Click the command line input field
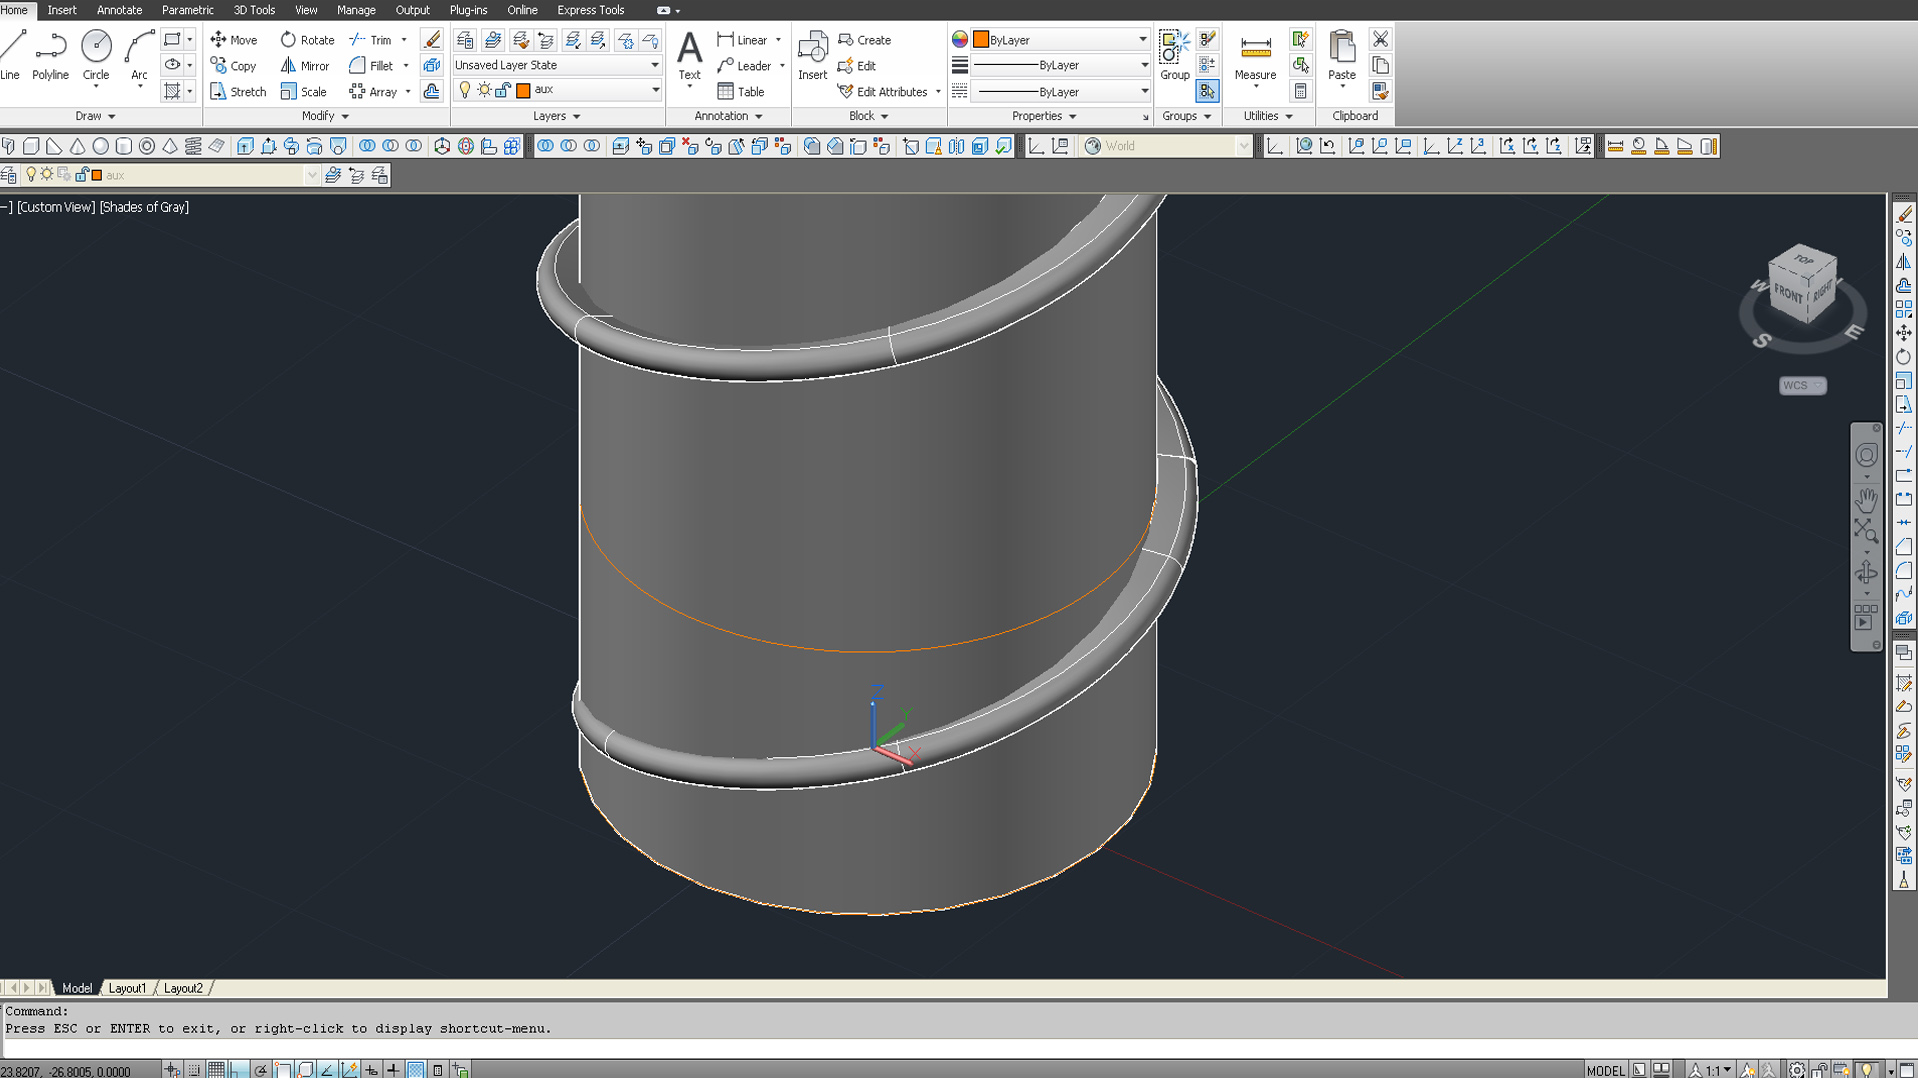 pyautogui.click(x=944, y=1047)
